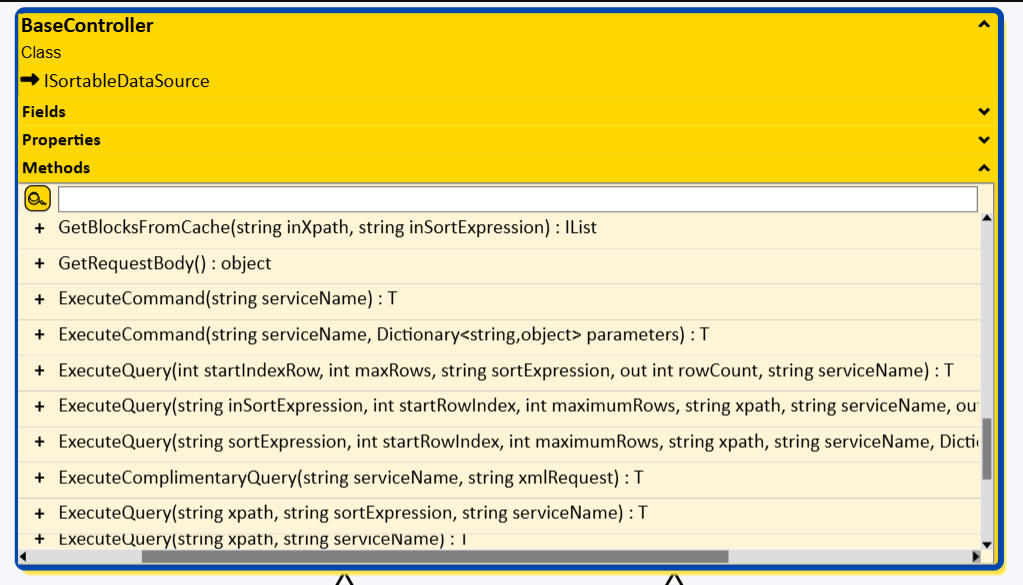Click the method search filter icon
The width and height of the screenshot is (1023, 585).
pos(37,199)
